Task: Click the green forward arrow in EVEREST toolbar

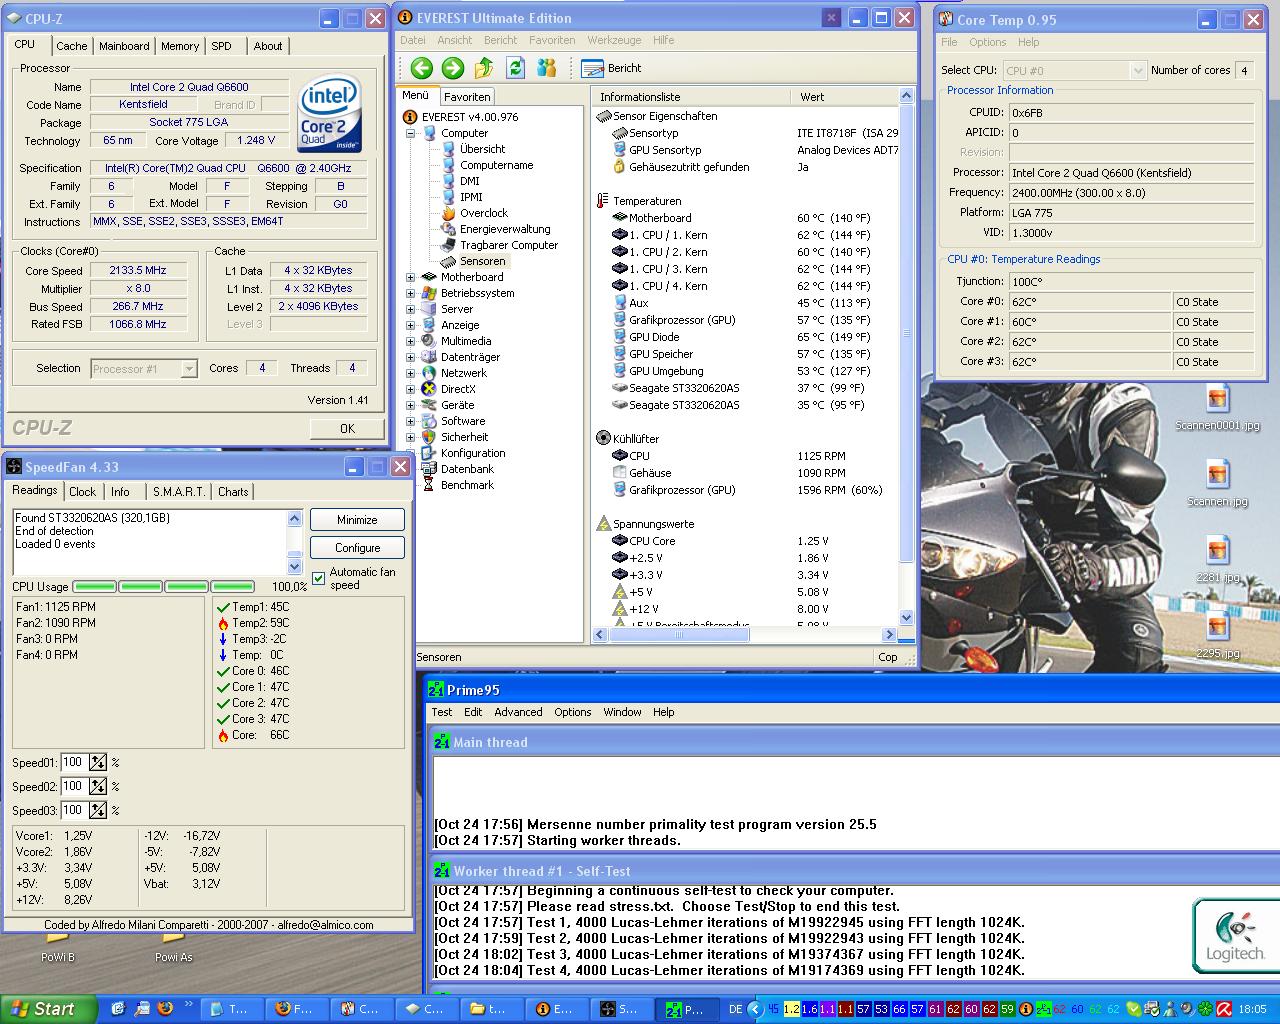Action: (x=453, y=68)
